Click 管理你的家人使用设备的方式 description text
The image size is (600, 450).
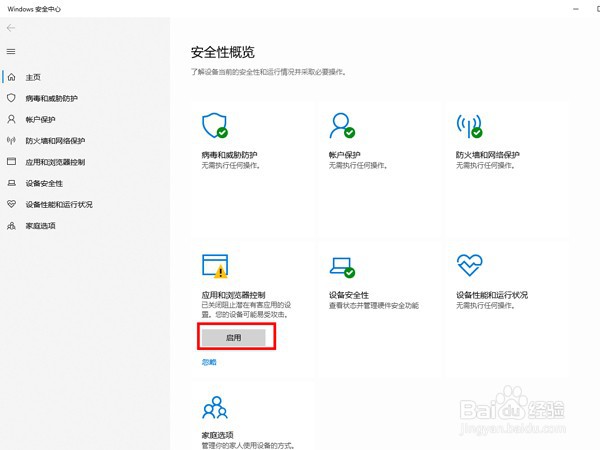click(248, 445)
